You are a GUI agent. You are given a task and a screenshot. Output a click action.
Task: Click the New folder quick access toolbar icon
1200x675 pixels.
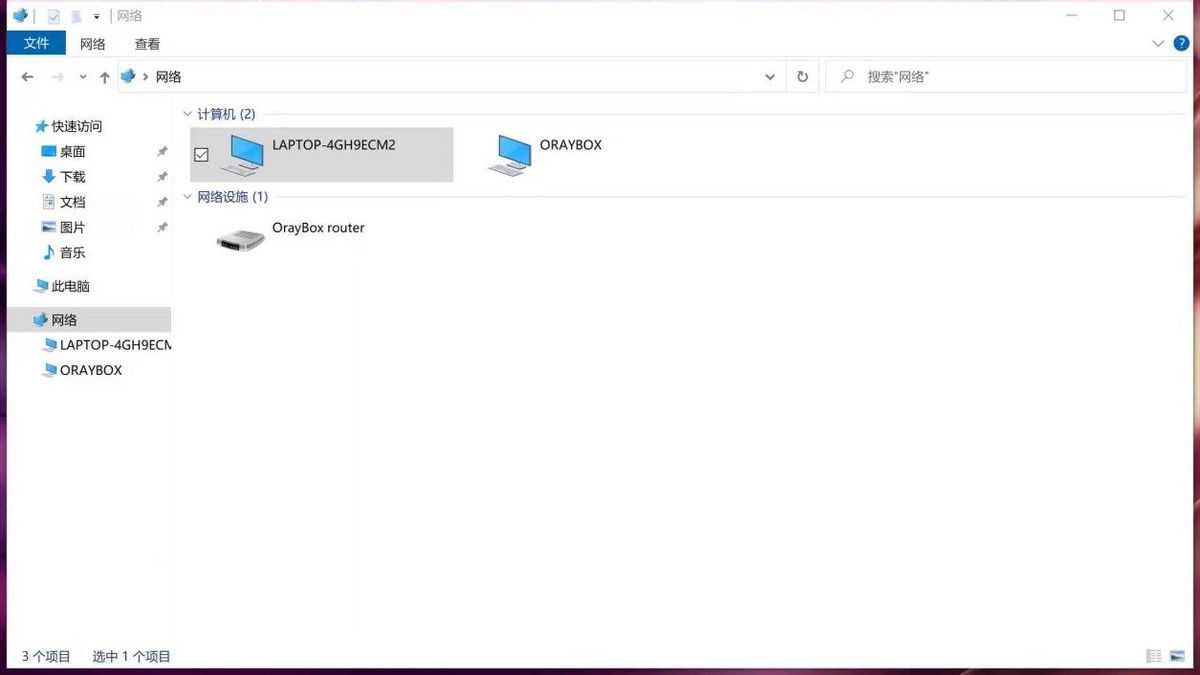click(x=76, y=16)
